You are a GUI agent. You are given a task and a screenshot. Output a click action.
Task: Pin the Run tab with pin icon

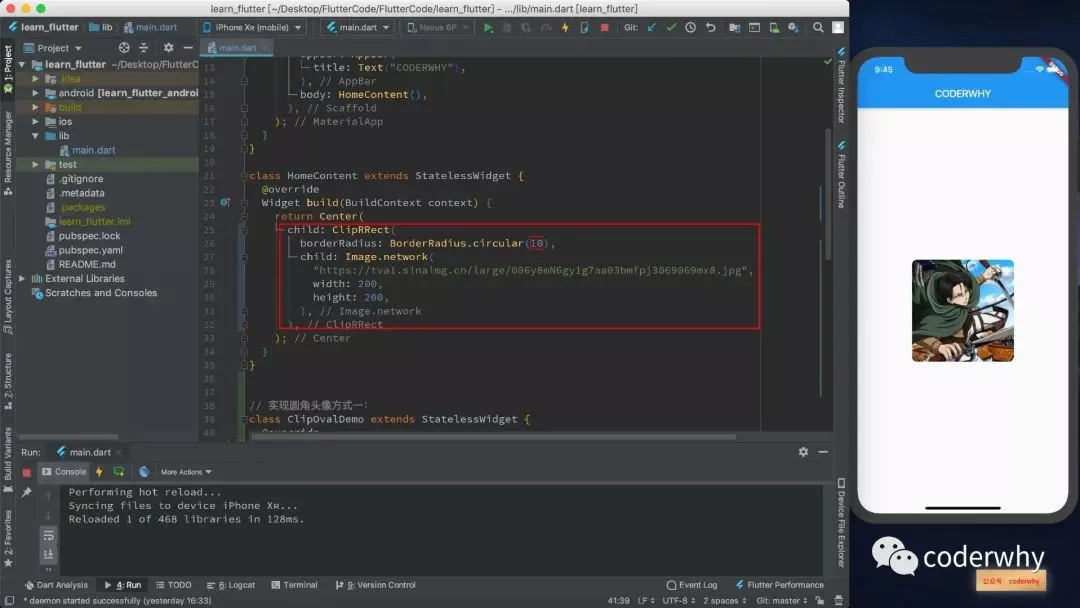(26, 492)
